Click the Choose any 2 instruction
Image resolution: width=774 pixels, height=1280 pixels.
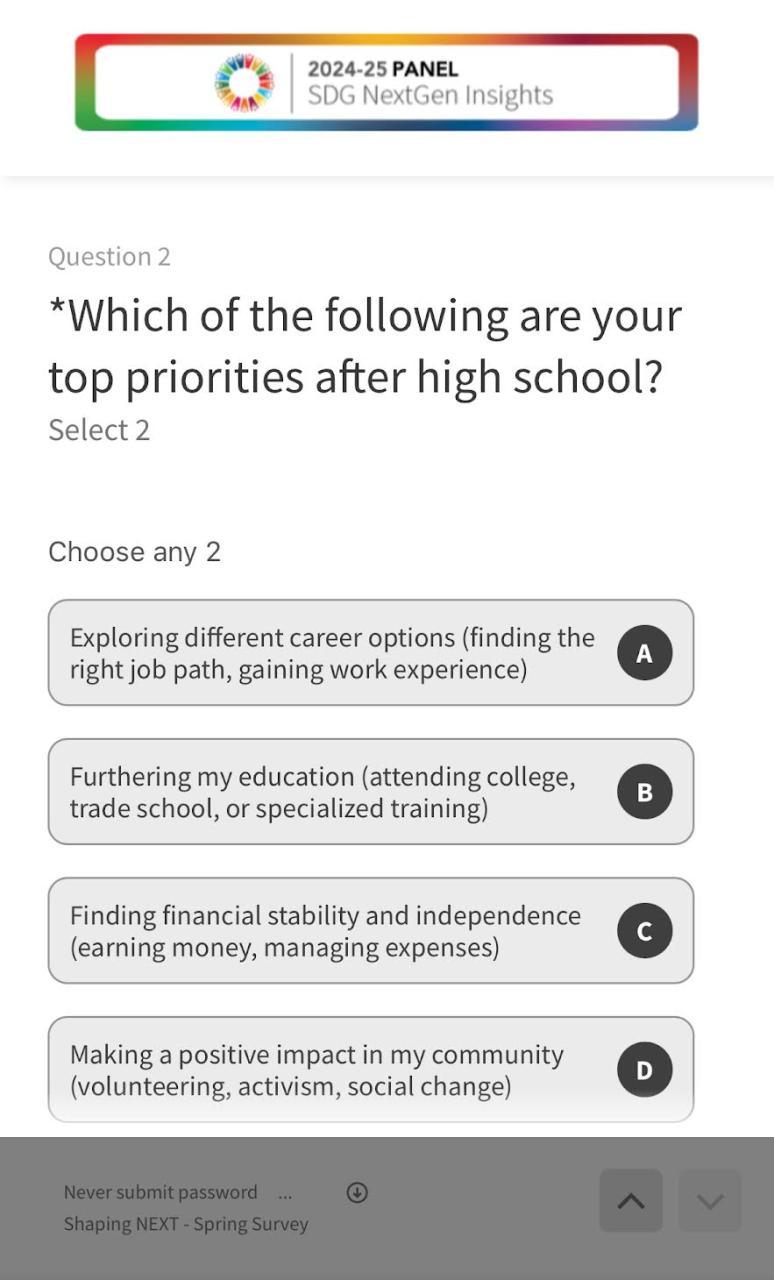(x=134, y=552)
